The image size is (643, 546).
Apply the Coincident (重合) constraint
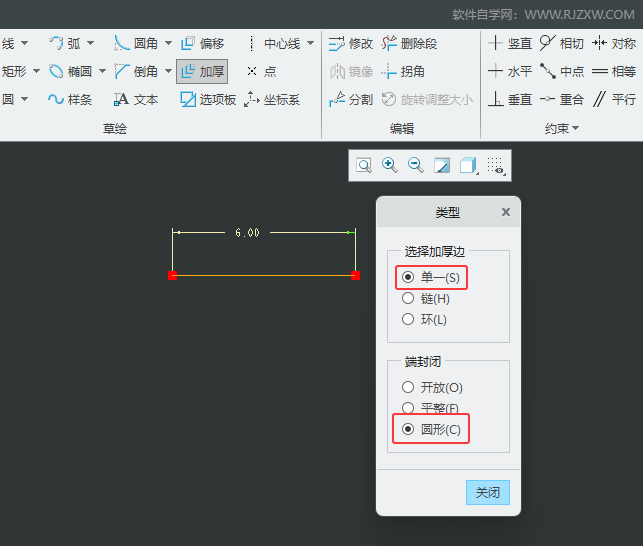(x=562, y=99)
